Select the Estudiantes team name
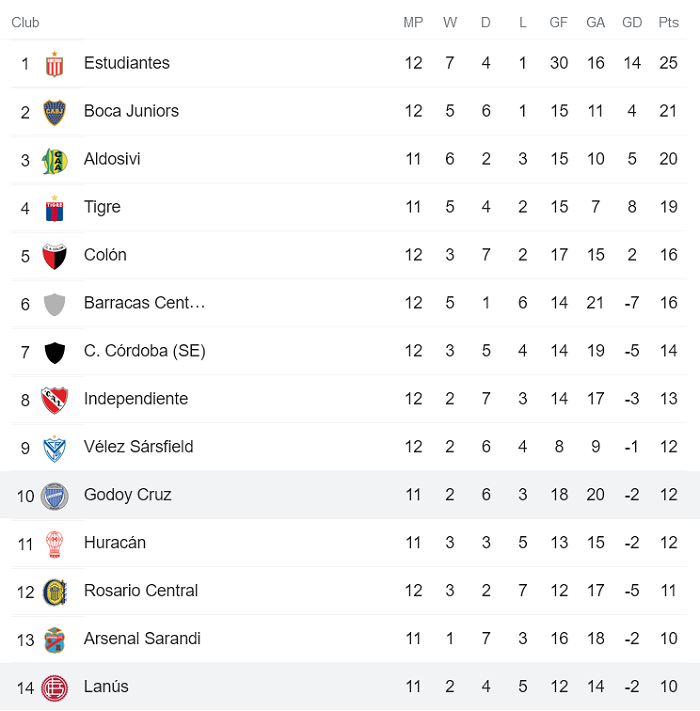700x711 pixels. tap(127, 63)
